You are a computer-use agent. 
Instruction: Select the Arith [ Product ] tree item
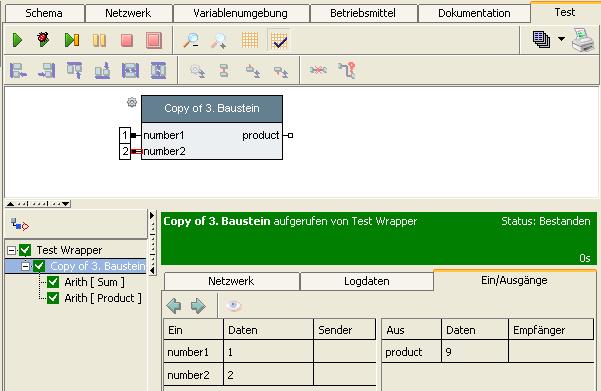coord(103,298)
